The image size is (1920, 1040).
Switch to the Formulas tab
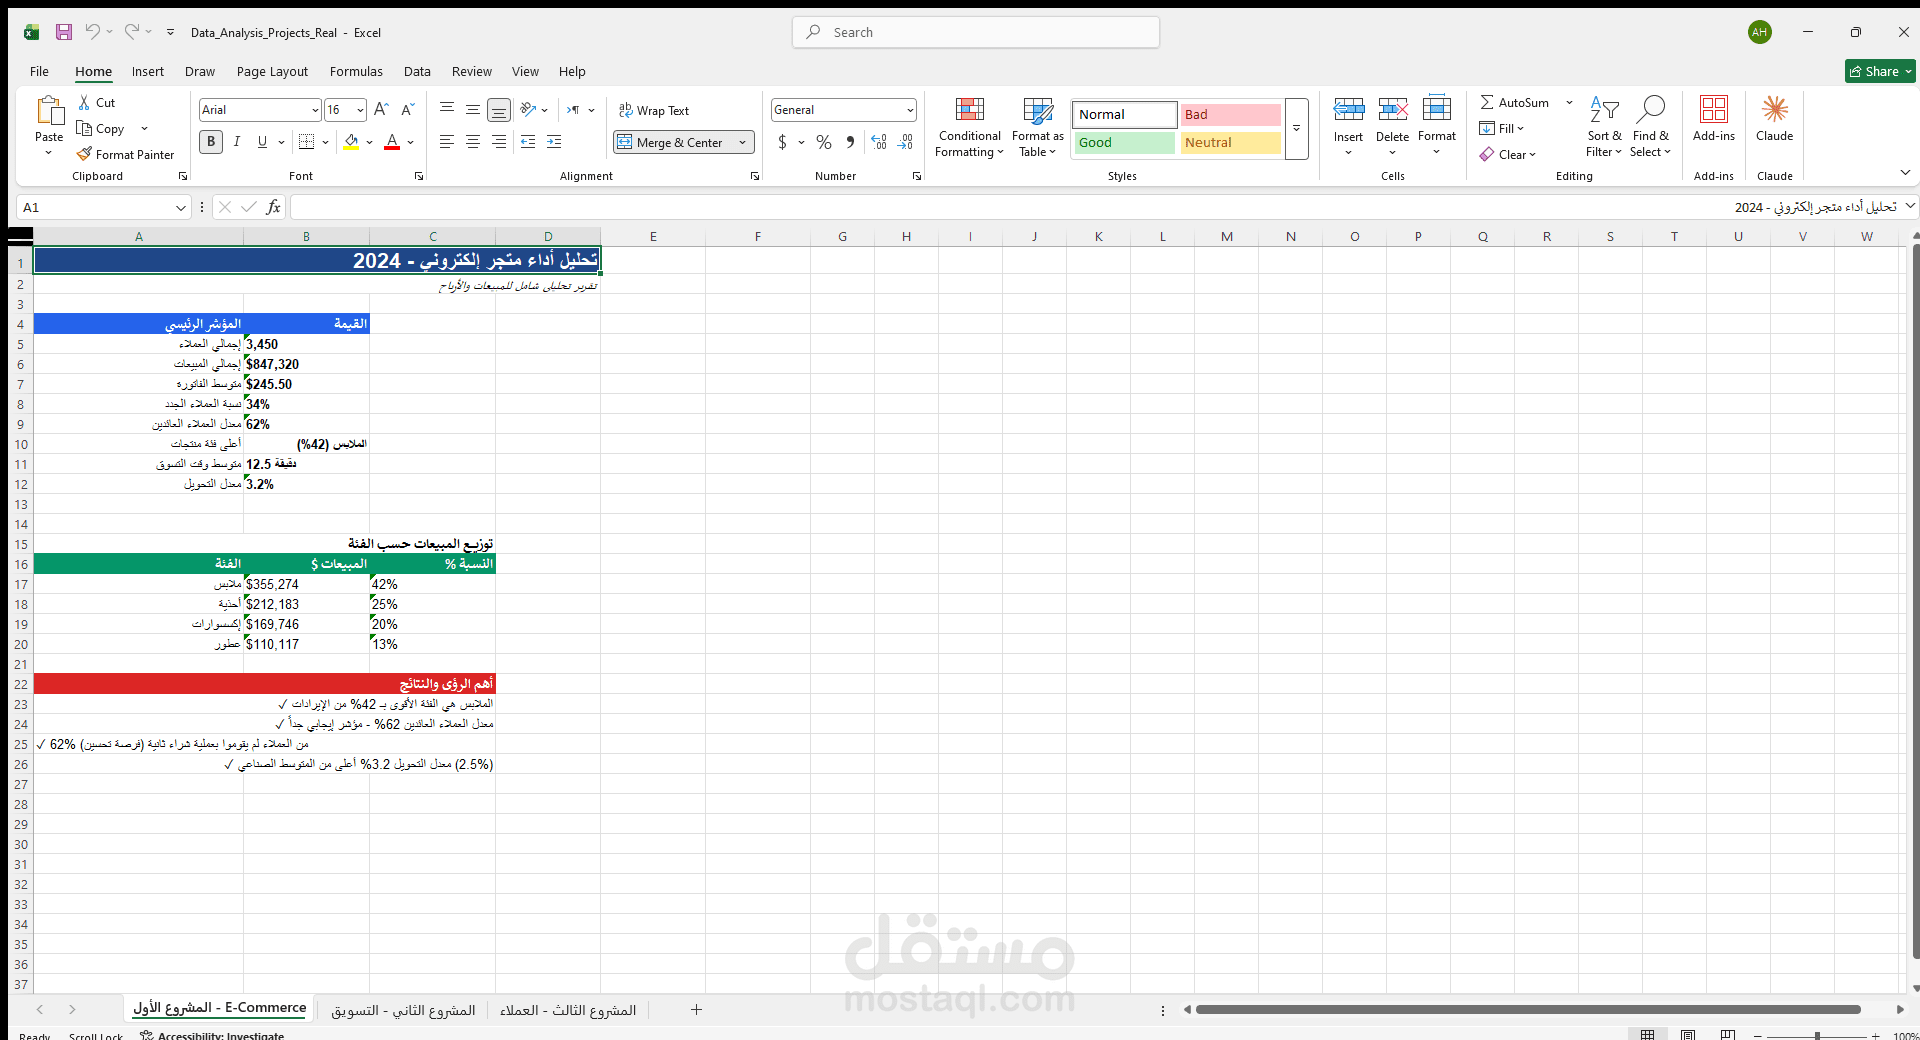(x=356, y=71)
